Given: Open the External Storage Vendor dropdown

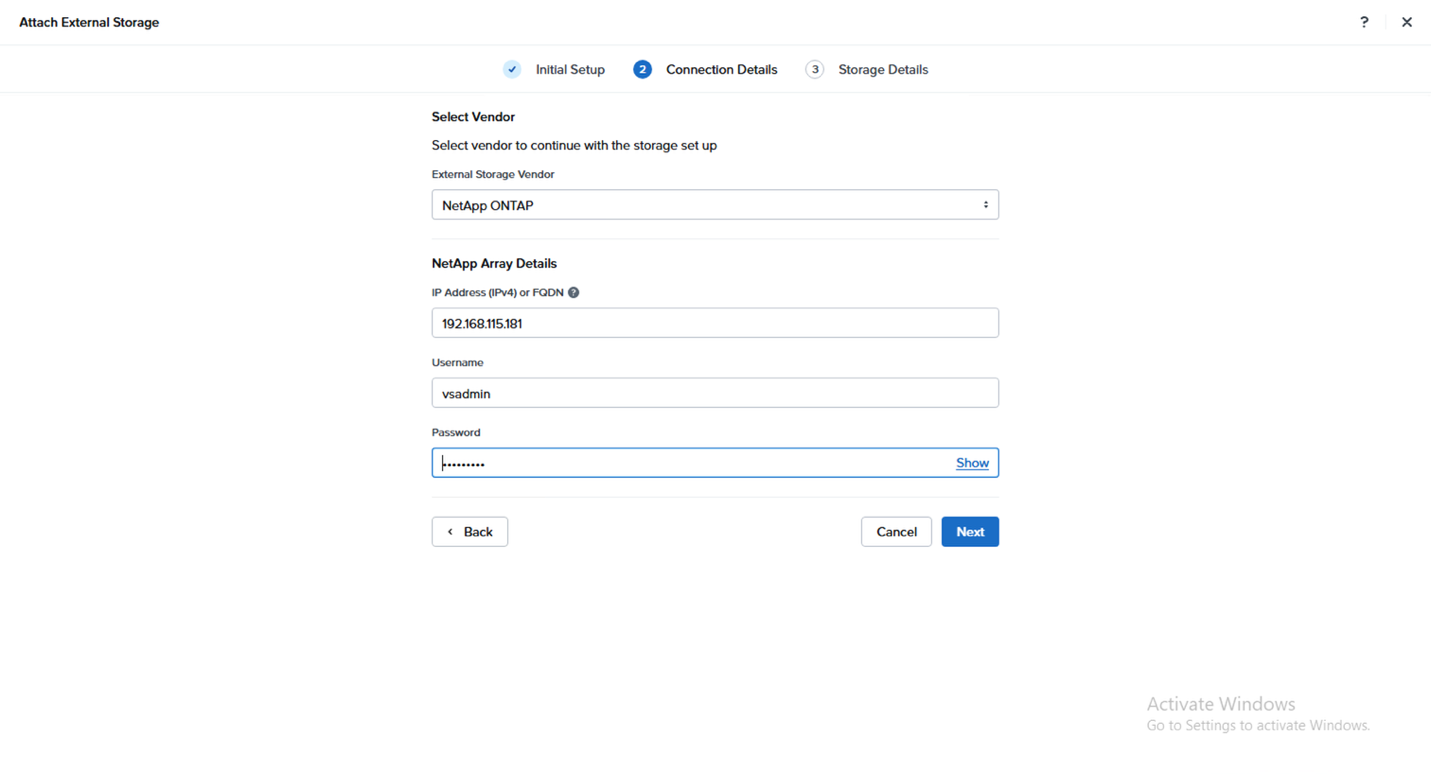Looking at the screenshot, I should click(715, 205).
